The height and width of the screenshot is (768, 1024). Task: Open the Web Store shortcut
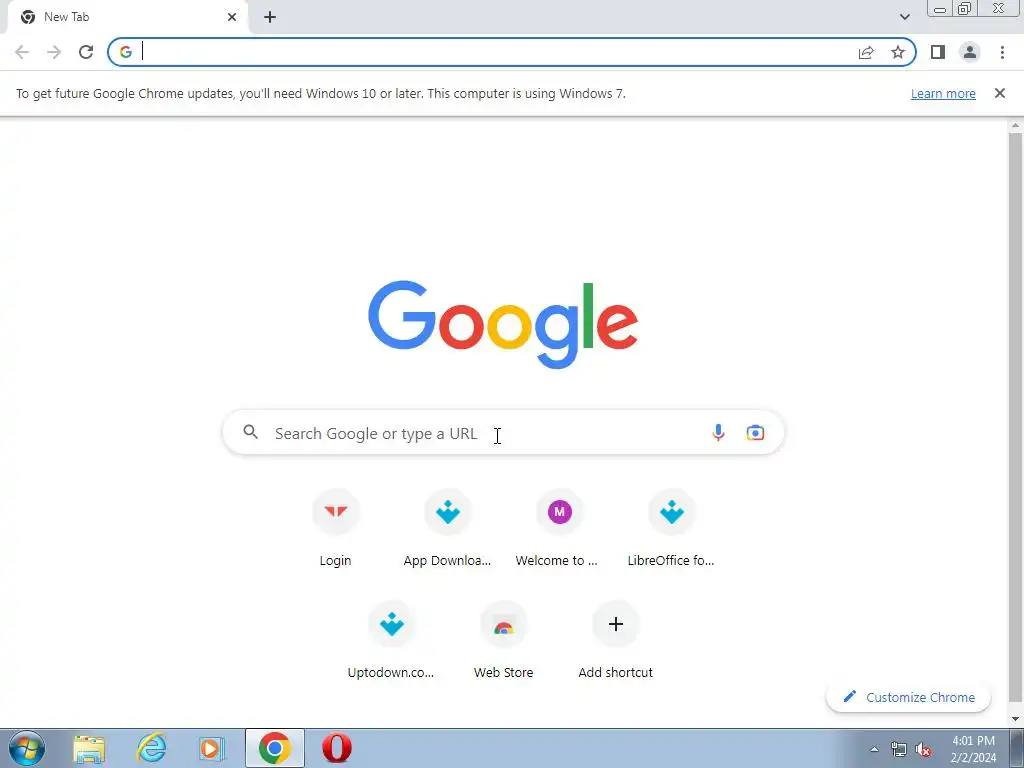tap(504, 641)
